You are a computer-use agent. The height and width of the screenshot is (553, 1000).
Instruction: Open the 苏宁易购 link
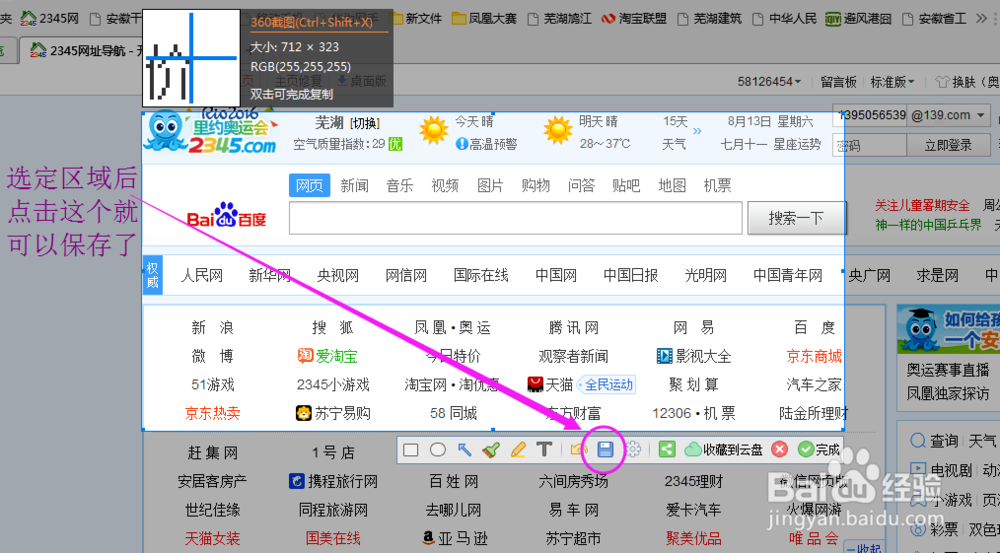pos(334,413)
